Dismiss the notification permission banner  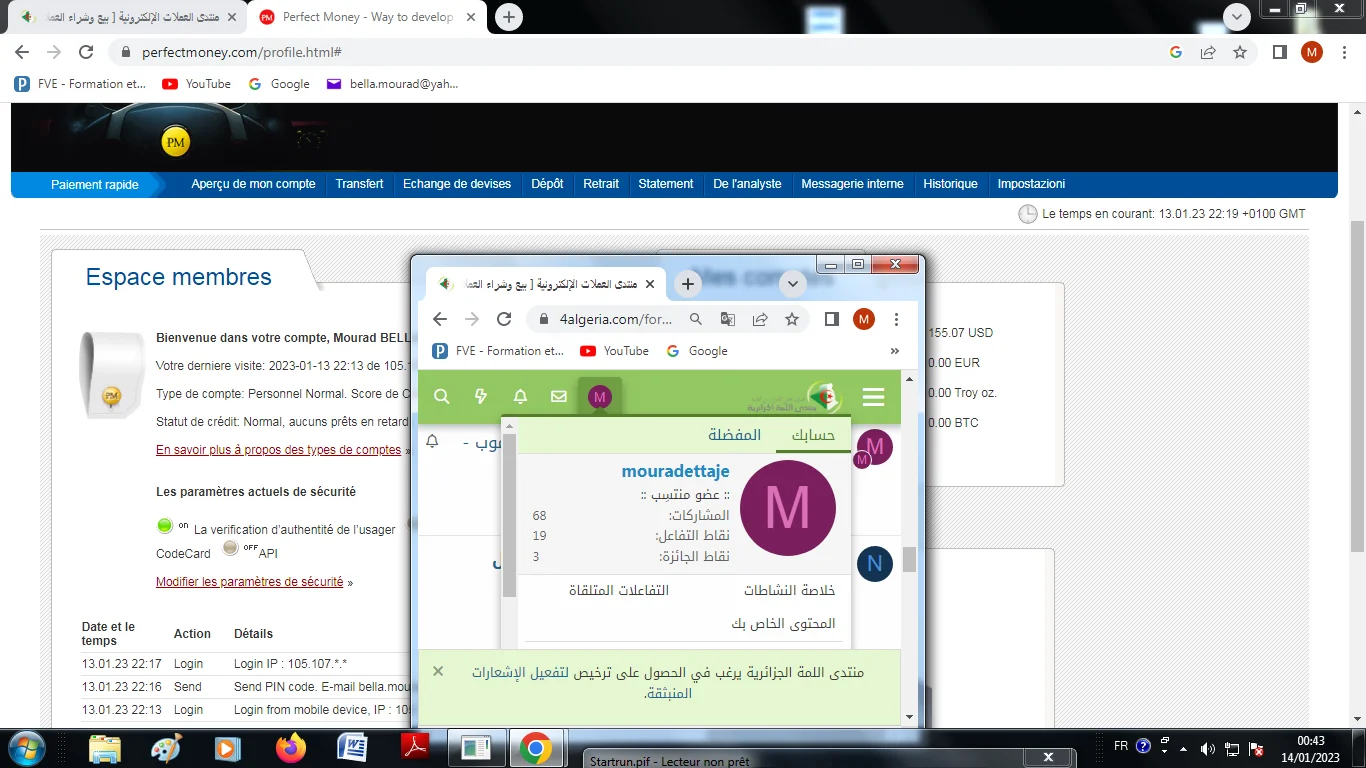pyautogui.click(x=438, y=671)
